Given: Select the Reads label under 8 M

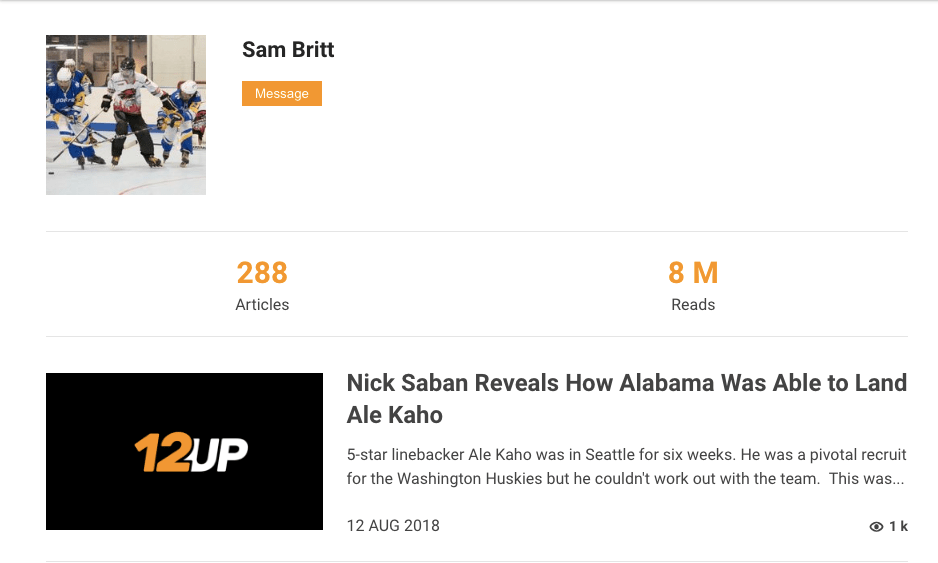Looking at the screenshot, I should [693, 305].
